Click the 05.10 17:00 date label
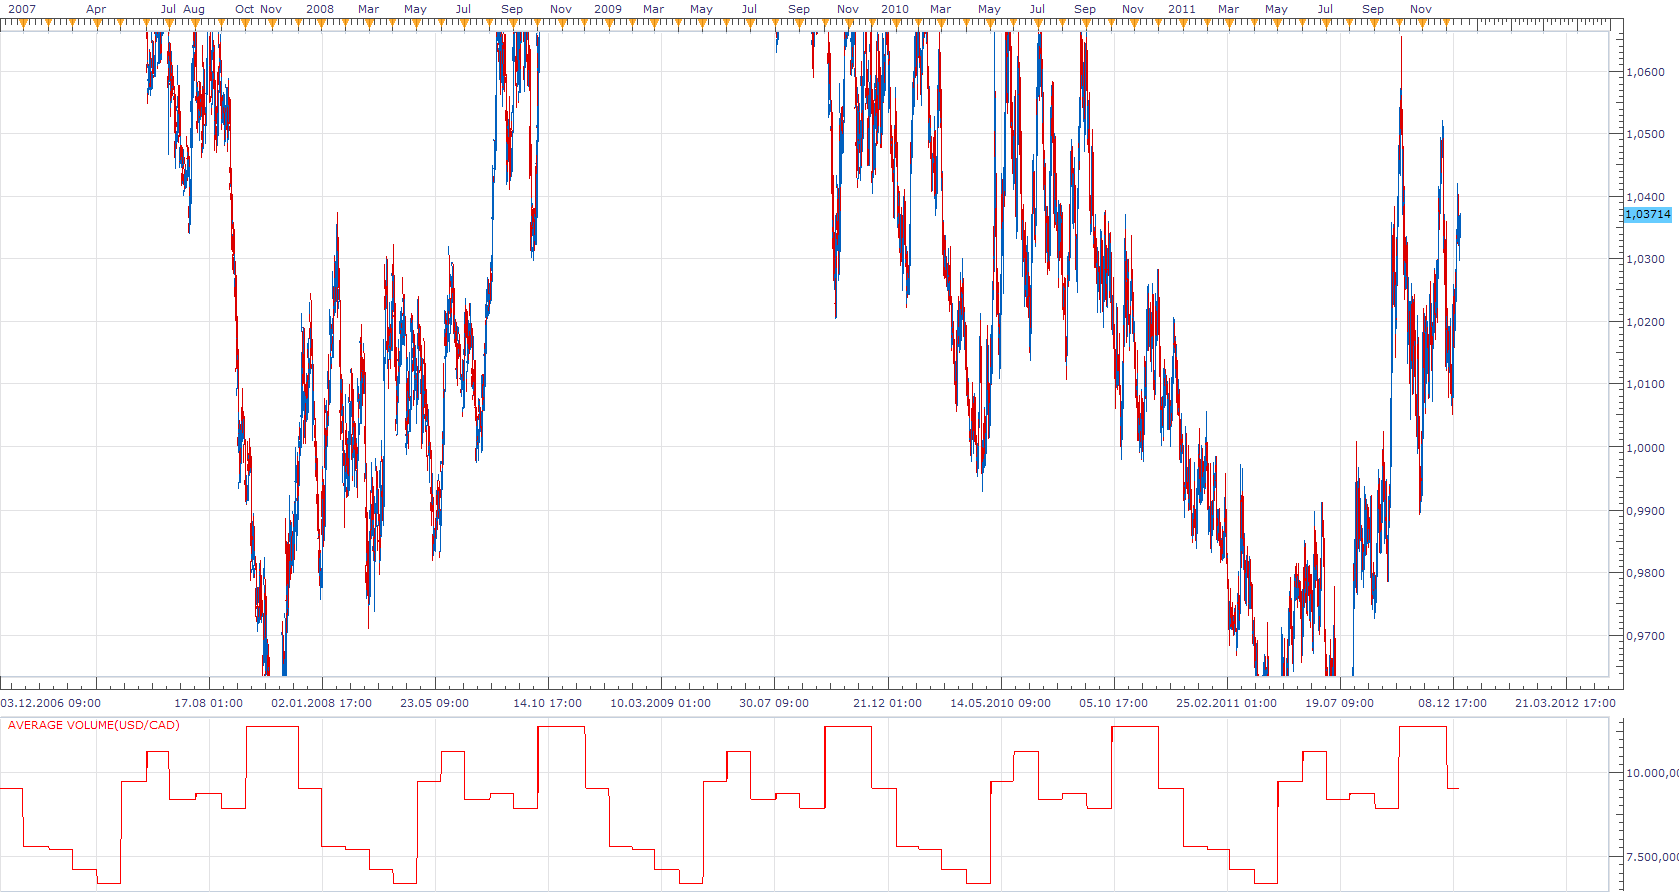1680x892 pixels. click(1114, 703)
